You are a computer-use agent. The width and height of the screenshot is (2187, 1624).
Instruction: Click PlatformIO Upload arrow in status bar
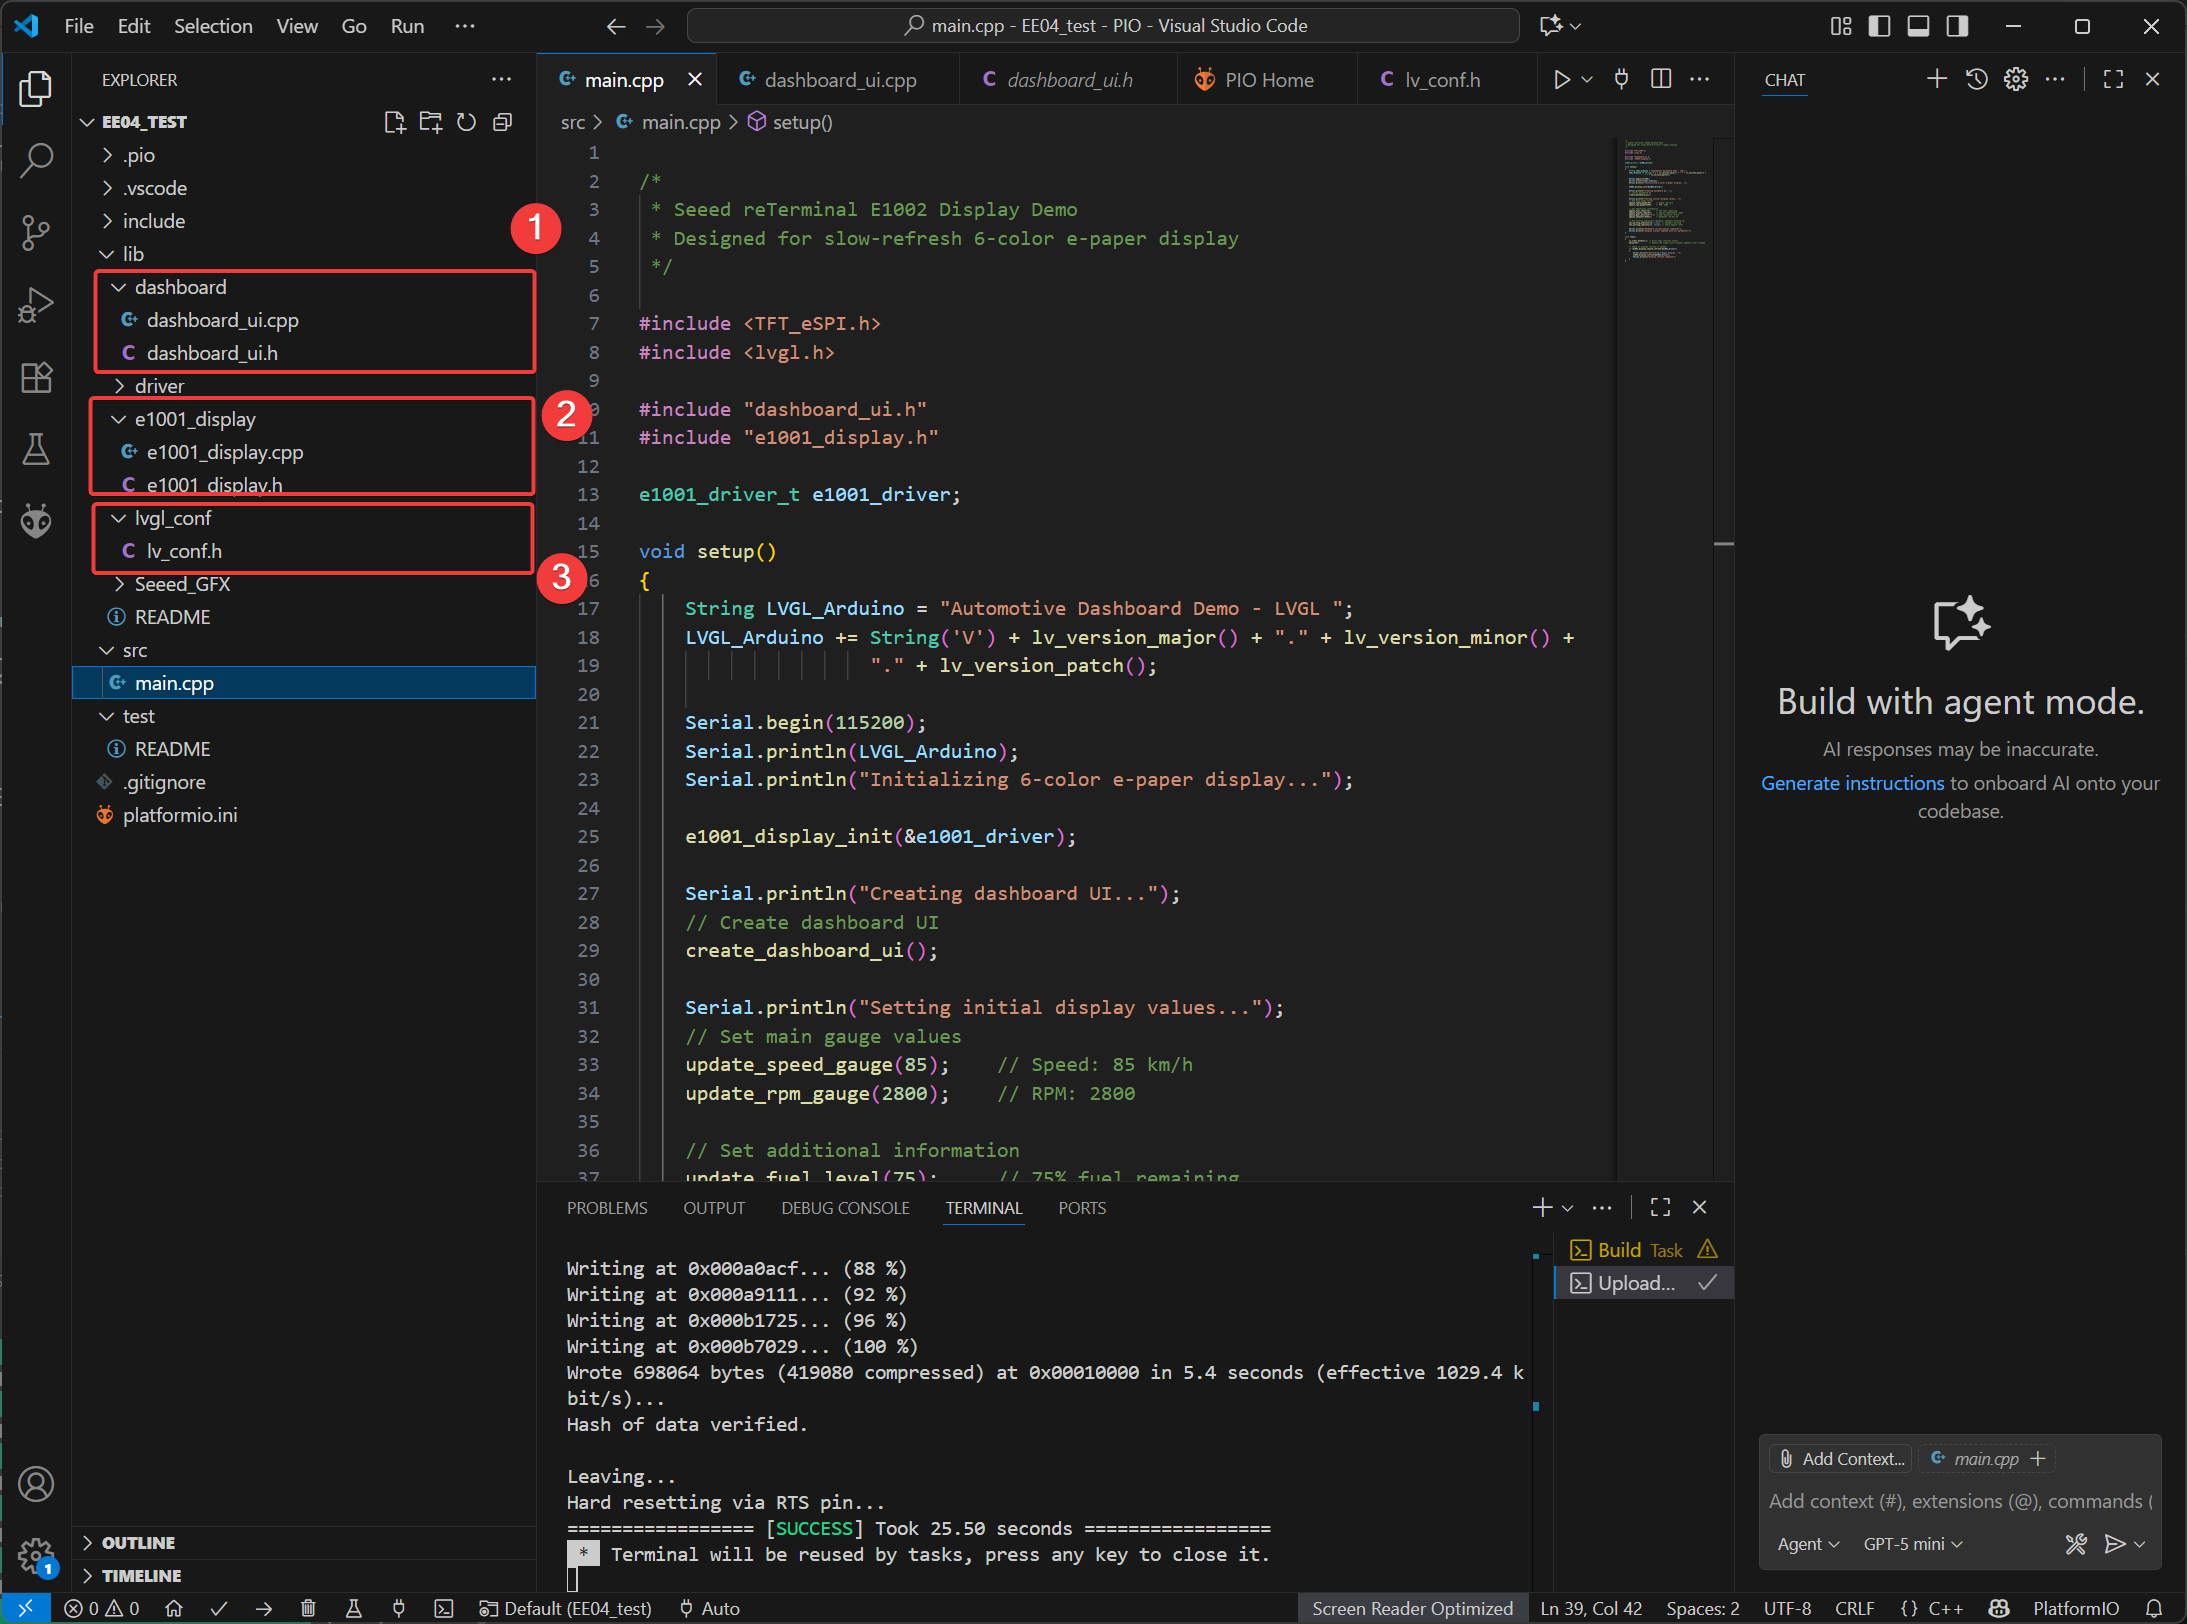point(264,1608)
